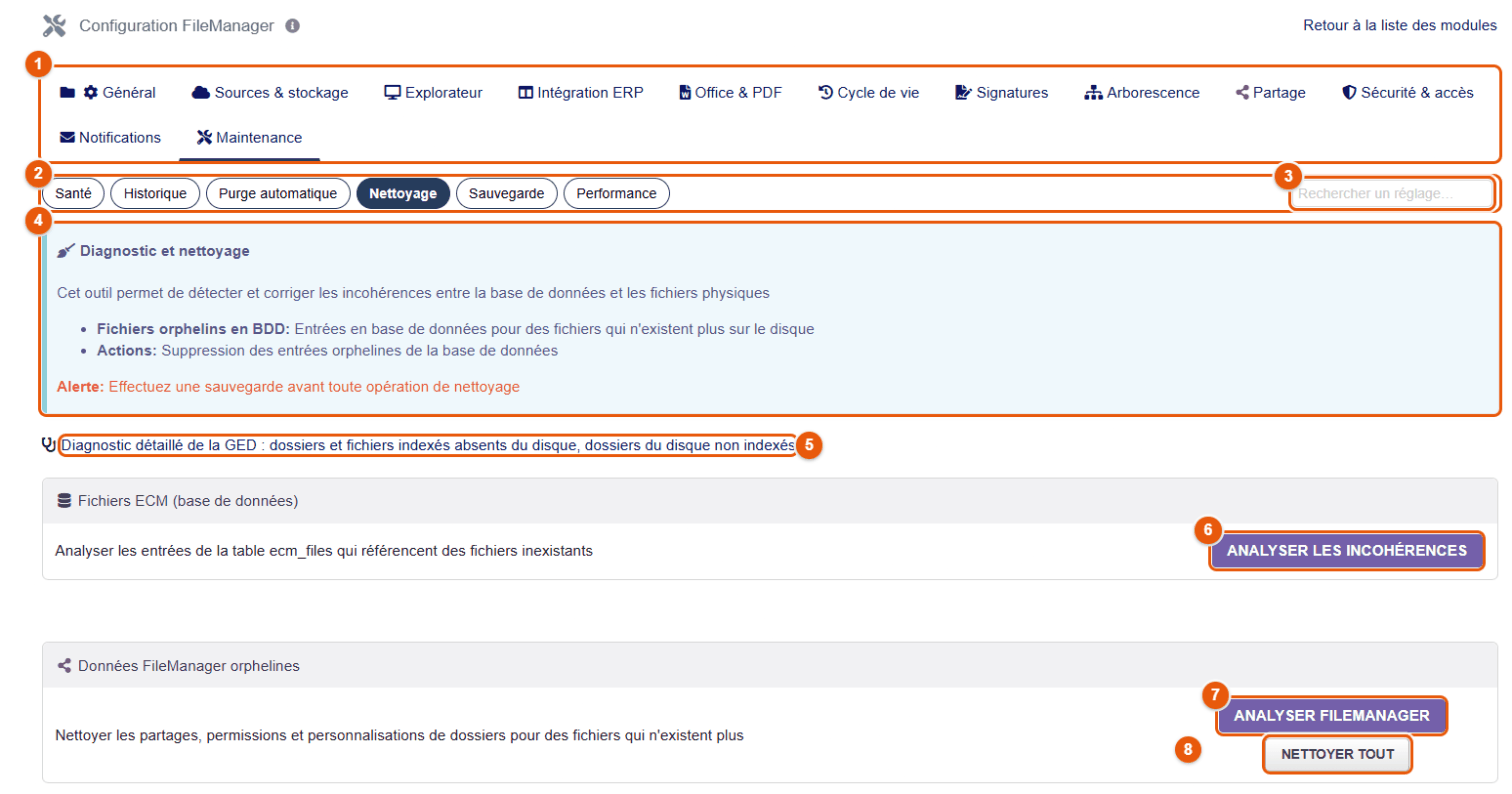This screenshot has height=794, width=1512.
Task: Focus the Rechercher un réglage search field
Action: [1392, 194]
